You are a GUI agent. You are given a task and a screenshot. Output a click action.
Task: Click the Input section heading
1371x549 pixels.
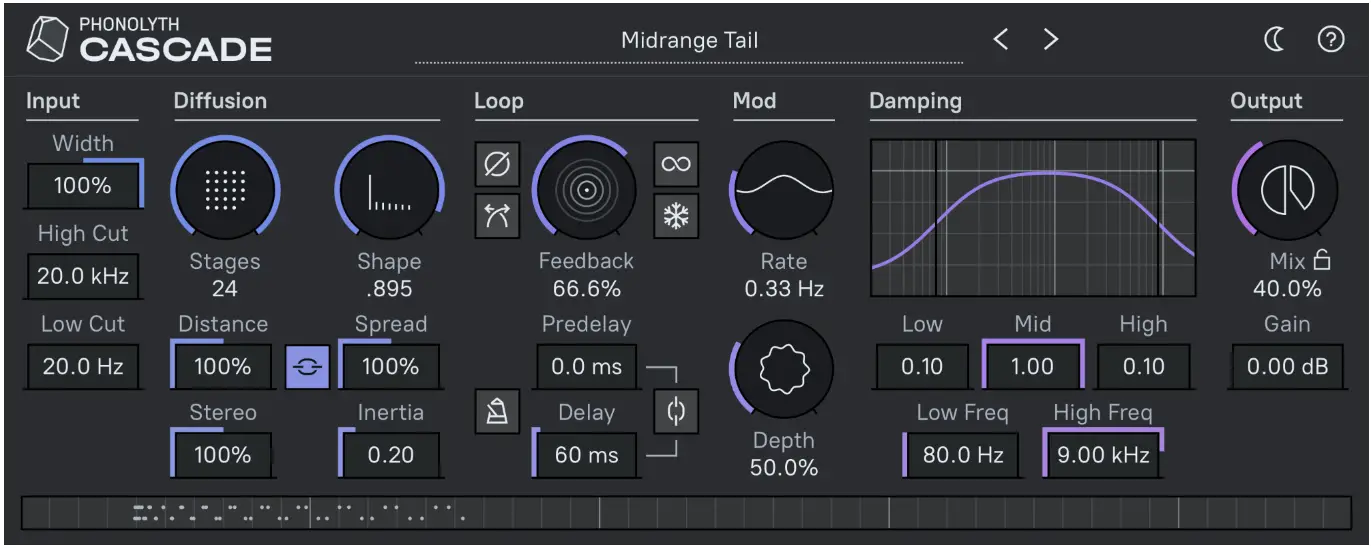pos(53,101)
